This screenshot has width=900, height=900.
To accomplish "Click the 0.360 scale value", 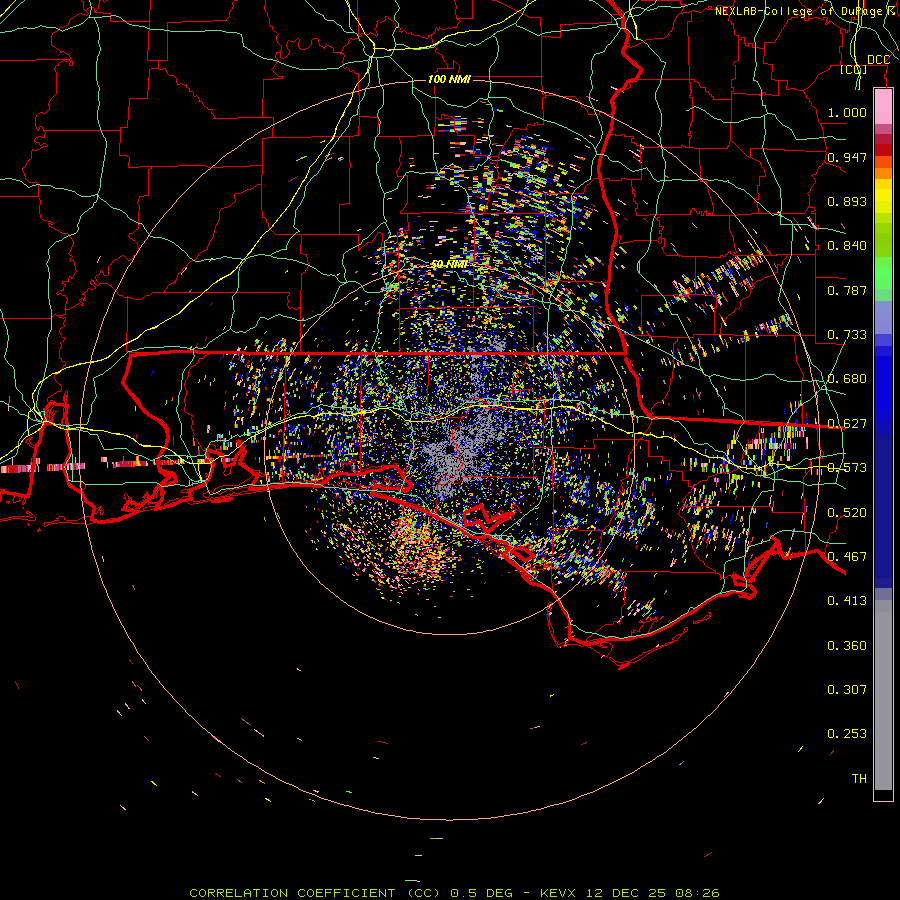I will tap(847, 646).
